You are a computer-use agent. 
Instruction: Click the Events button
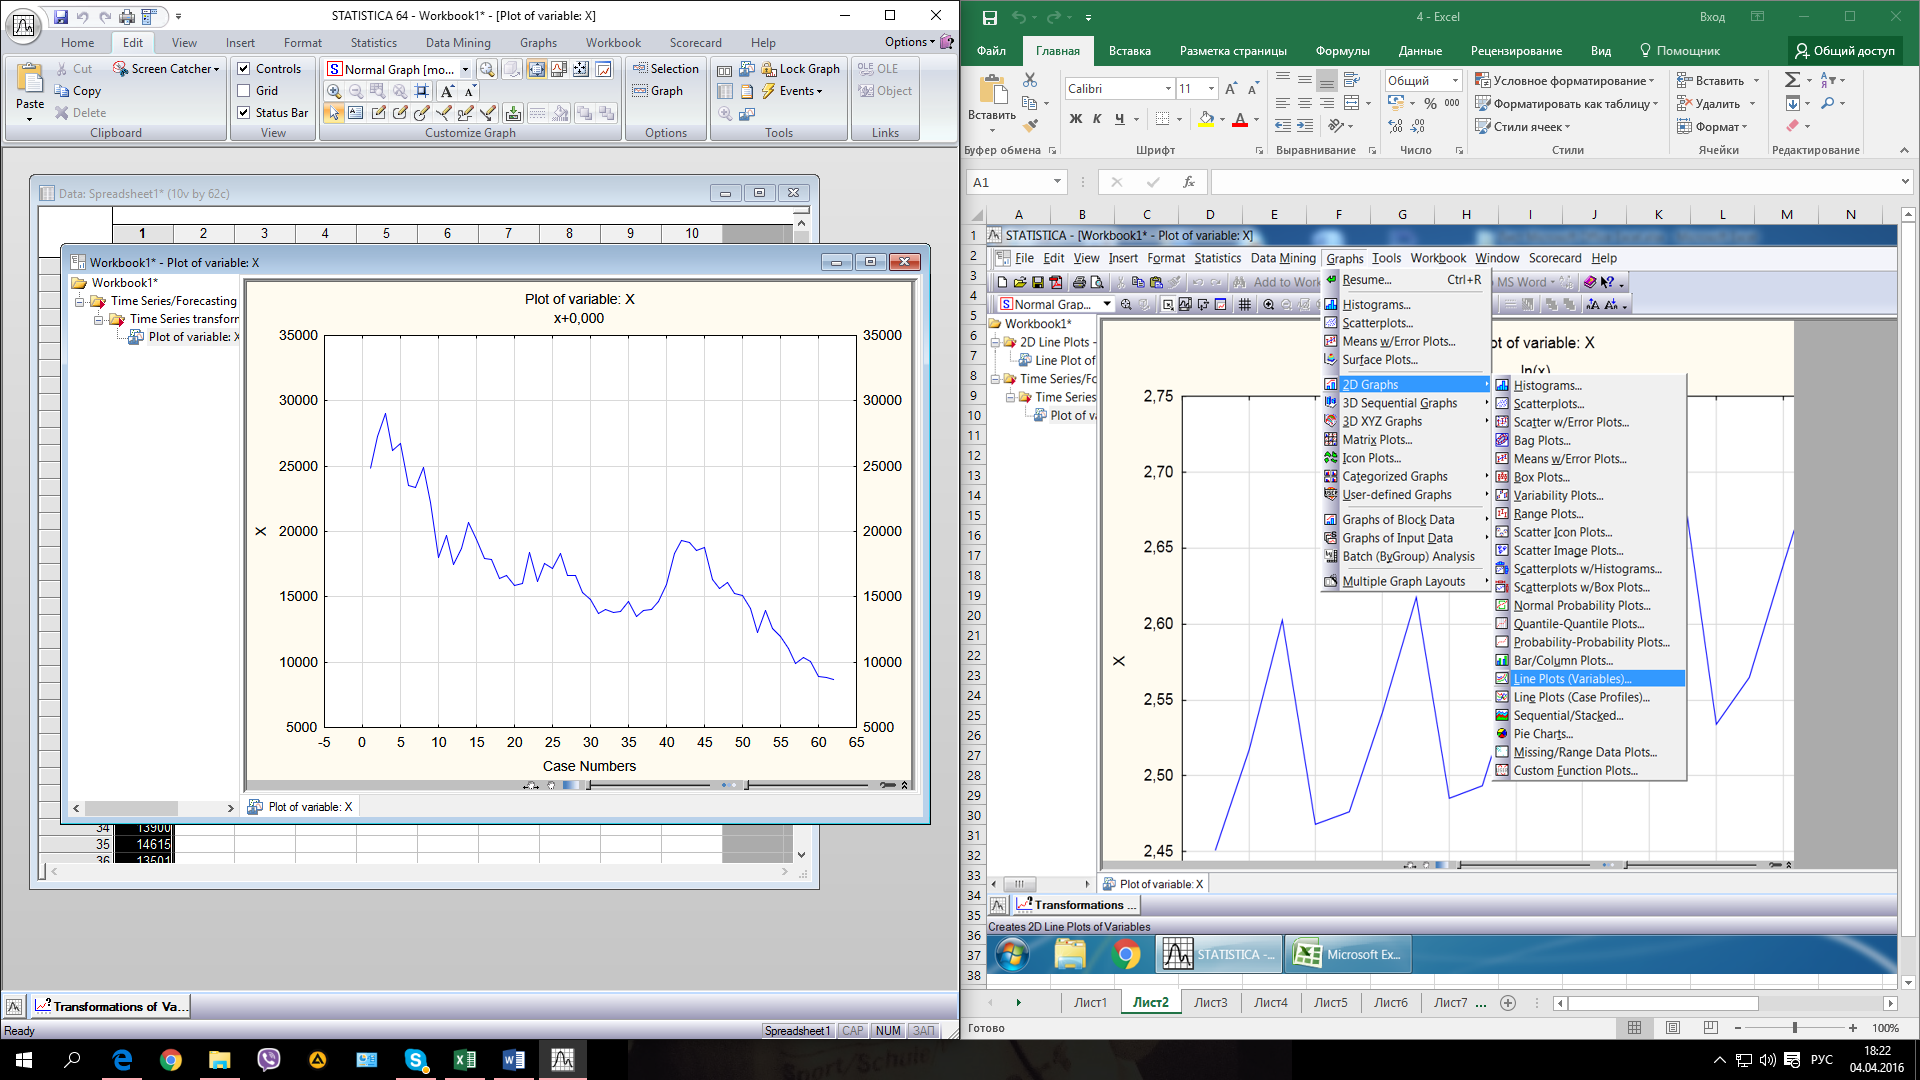click(798, 91)
